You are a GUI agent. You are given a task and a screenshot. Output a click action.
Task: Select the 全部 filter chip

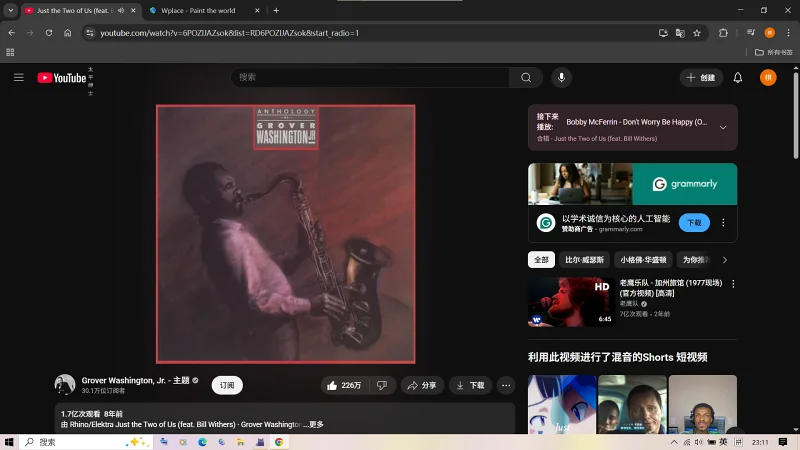[x=541, y=260]
